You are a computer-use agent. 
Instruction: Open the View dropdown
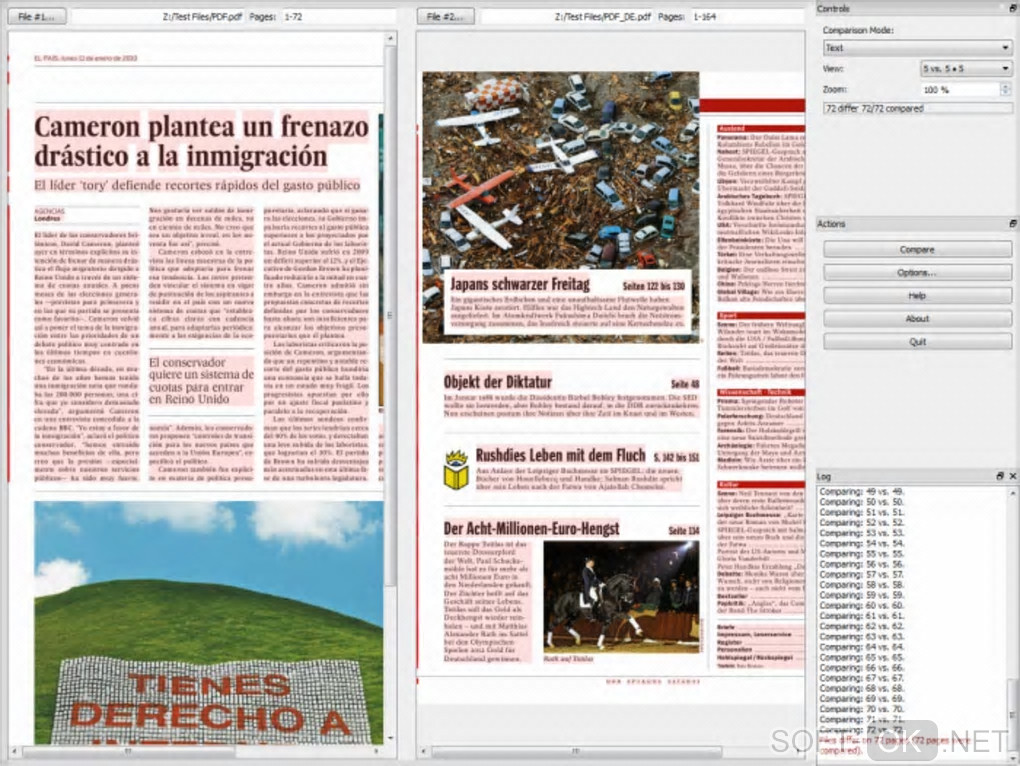pos(966,68)
